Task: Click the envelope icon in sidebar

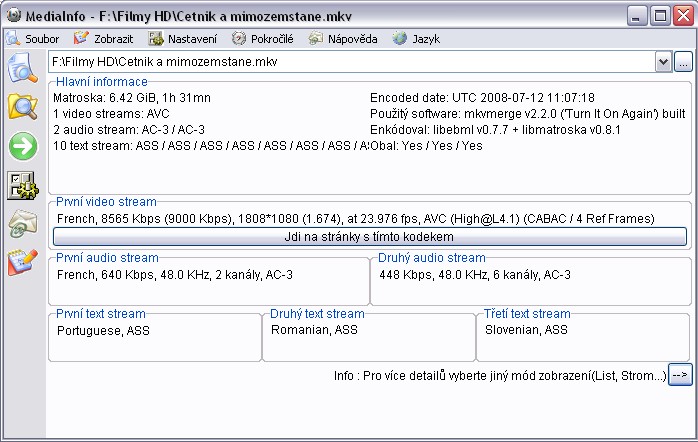Action: tap(21, 224)
